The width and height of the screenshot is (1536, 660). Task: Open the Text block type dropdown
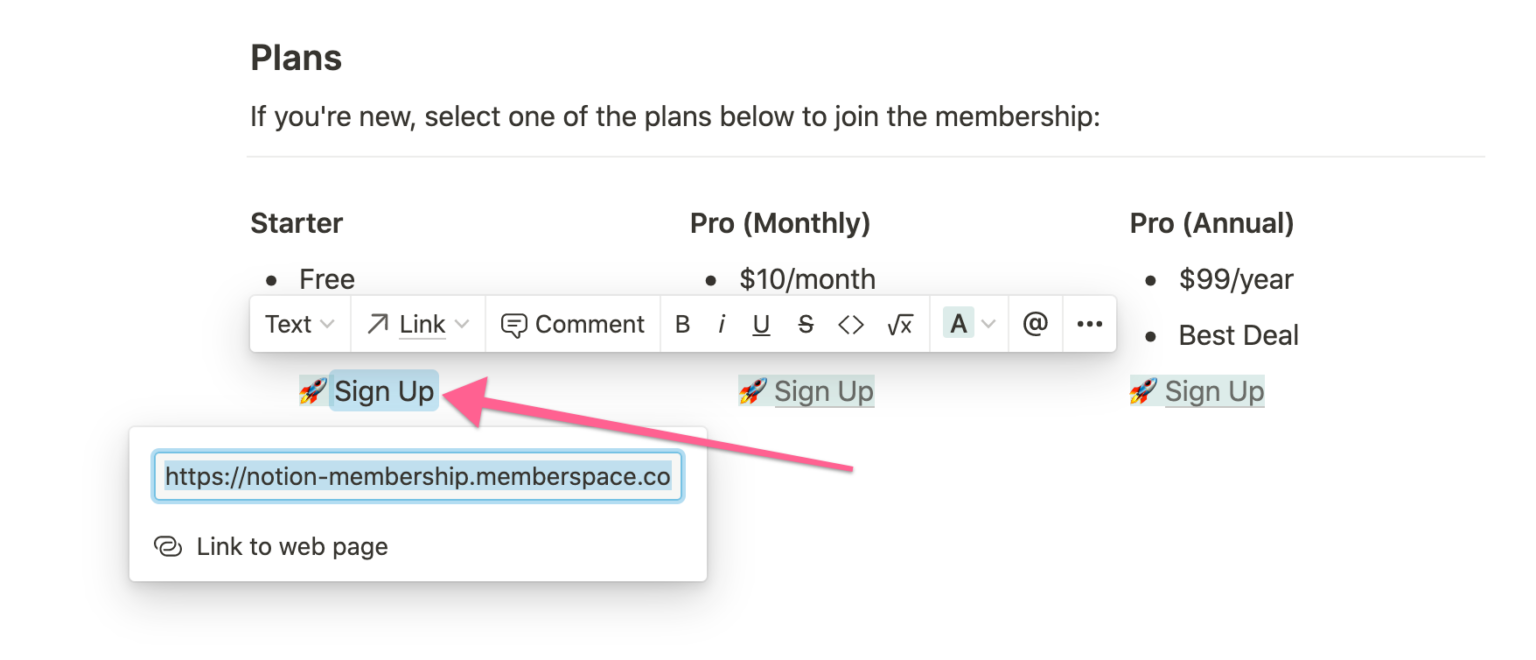pyautogui.click(x=298, y=323)
